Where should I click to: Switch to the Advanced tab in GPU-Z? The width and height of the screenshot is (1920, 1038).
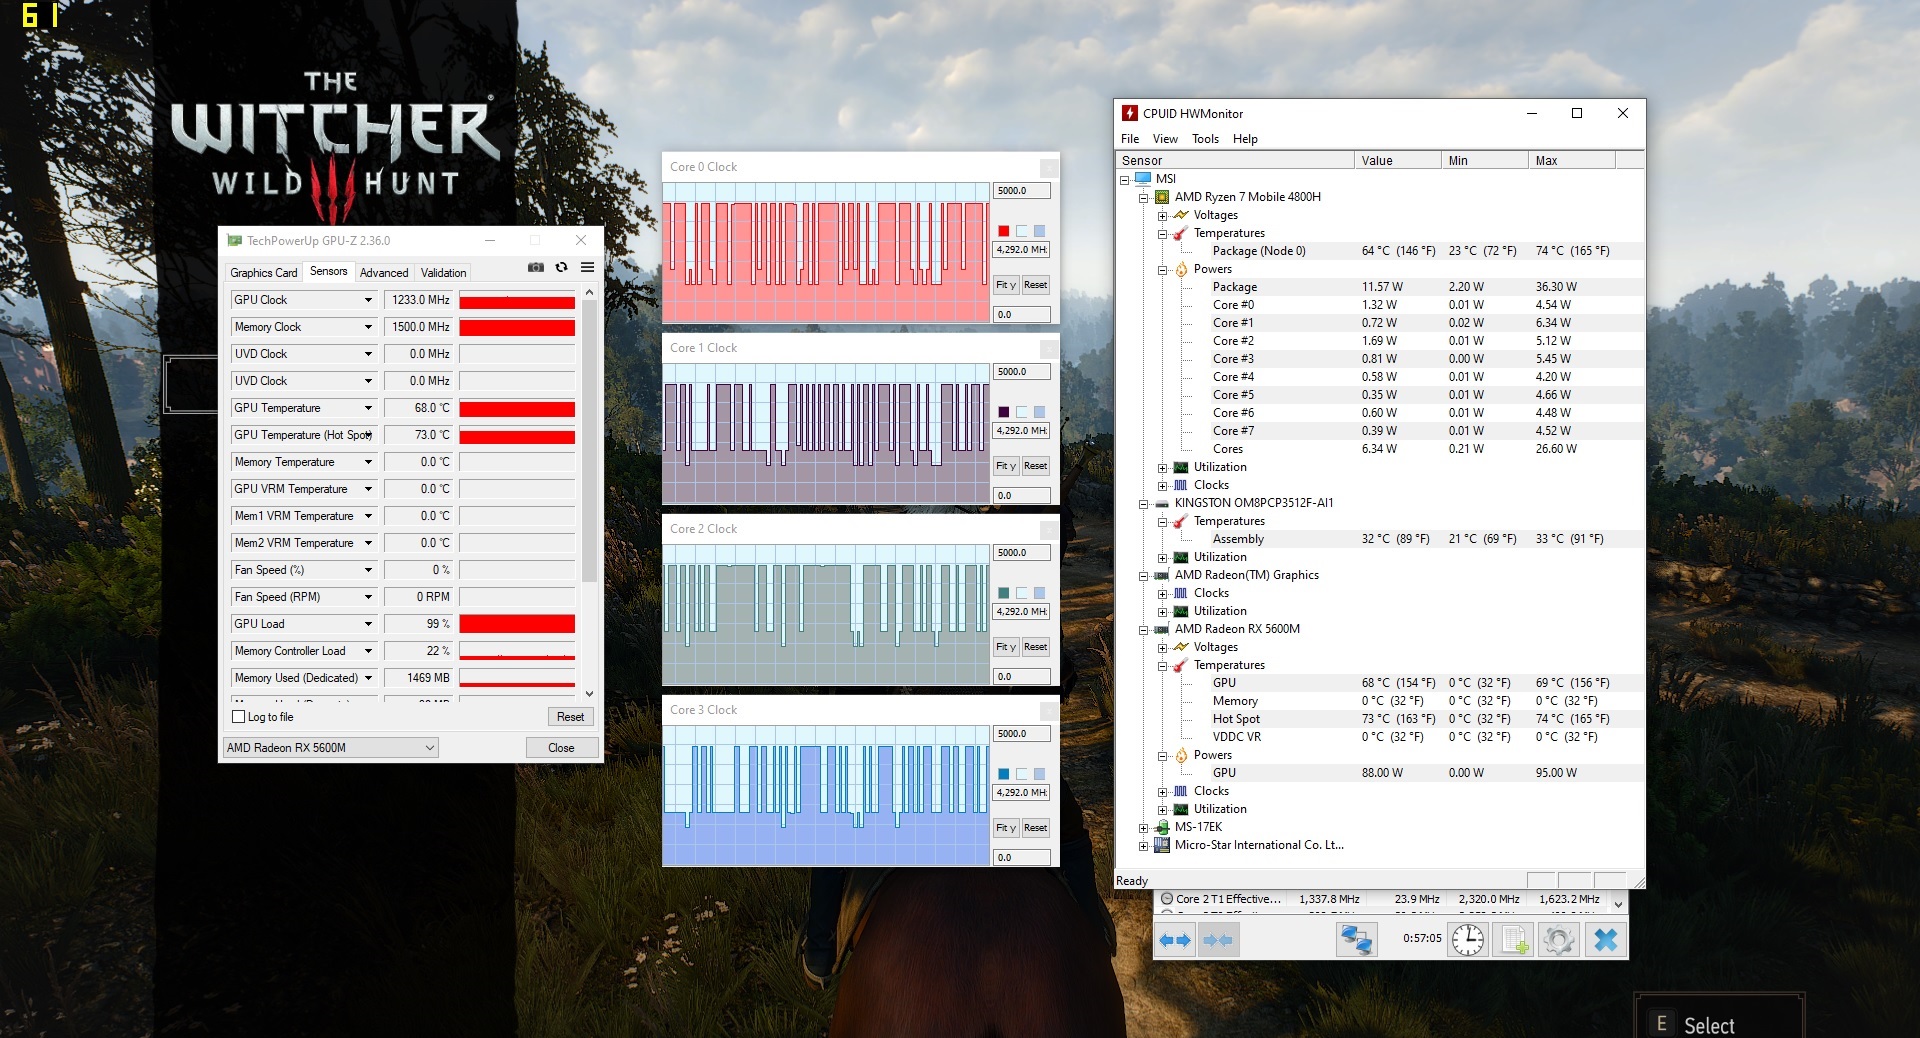pyautogui.click(x=384, y=273)
